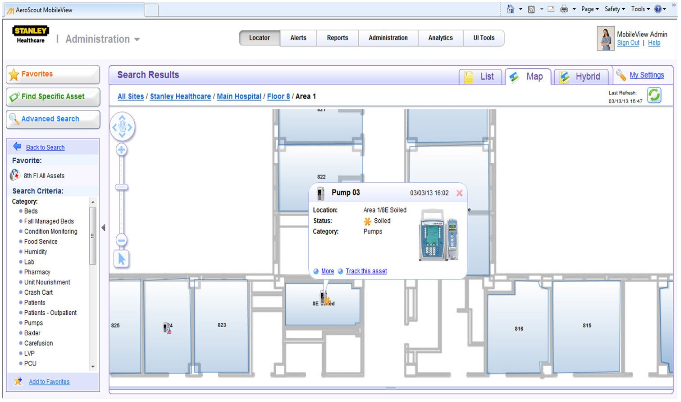Open the Analytics tab
The image size is (681, 402).
440,38
